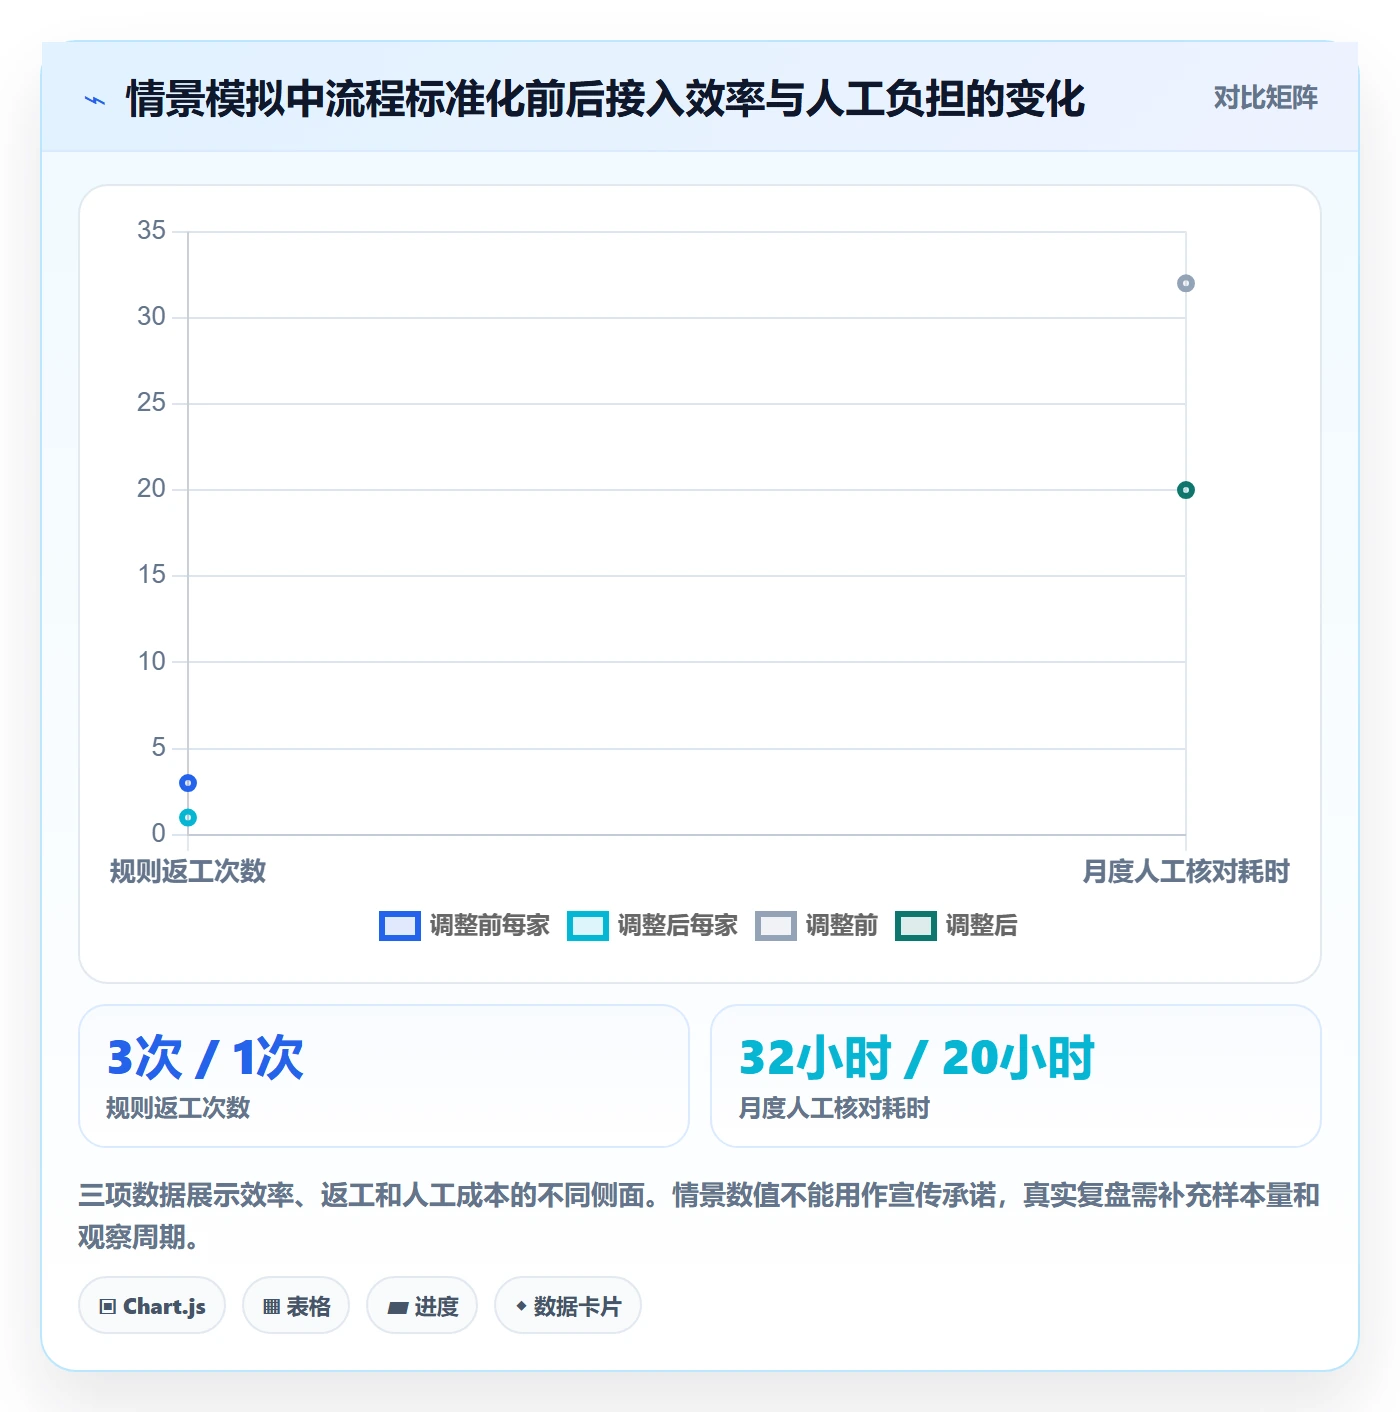Viewport: 1400px width, 1412px height.
Task: Click the description paragraph starting 三项数据展示效率
Action: 699,1216
